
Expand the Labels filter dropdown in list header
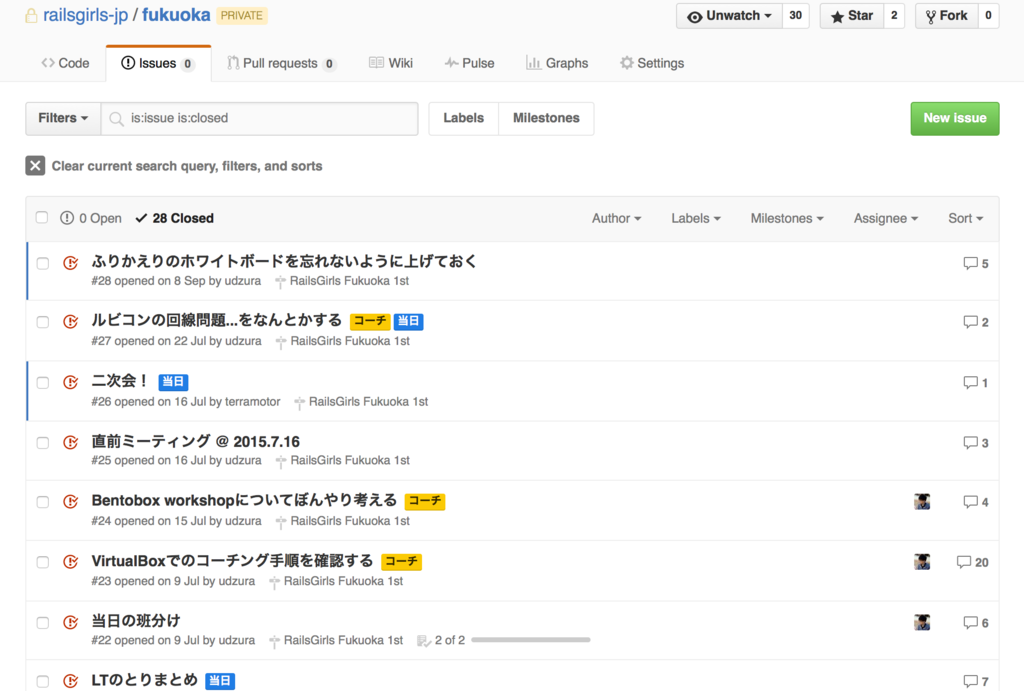(x=696, y=218)
